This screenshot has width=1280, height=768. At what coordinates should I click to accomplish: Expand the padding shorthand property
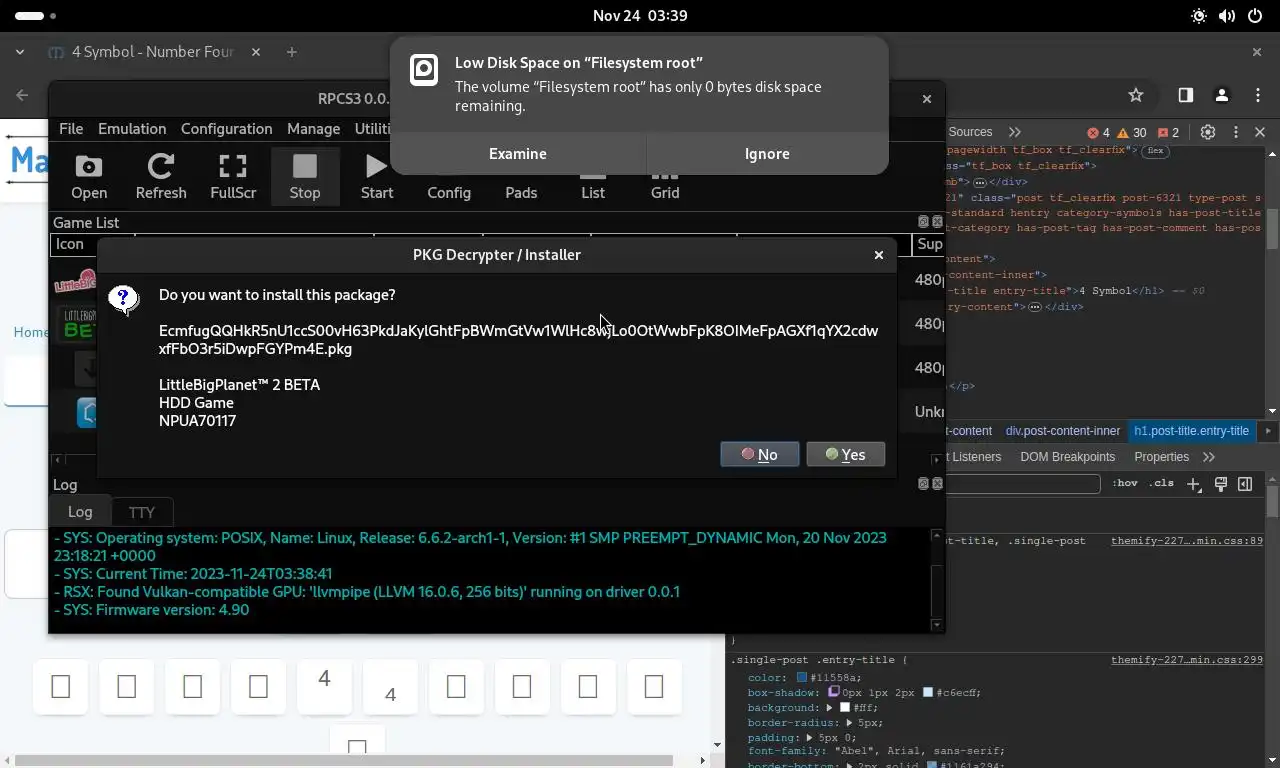809,737
